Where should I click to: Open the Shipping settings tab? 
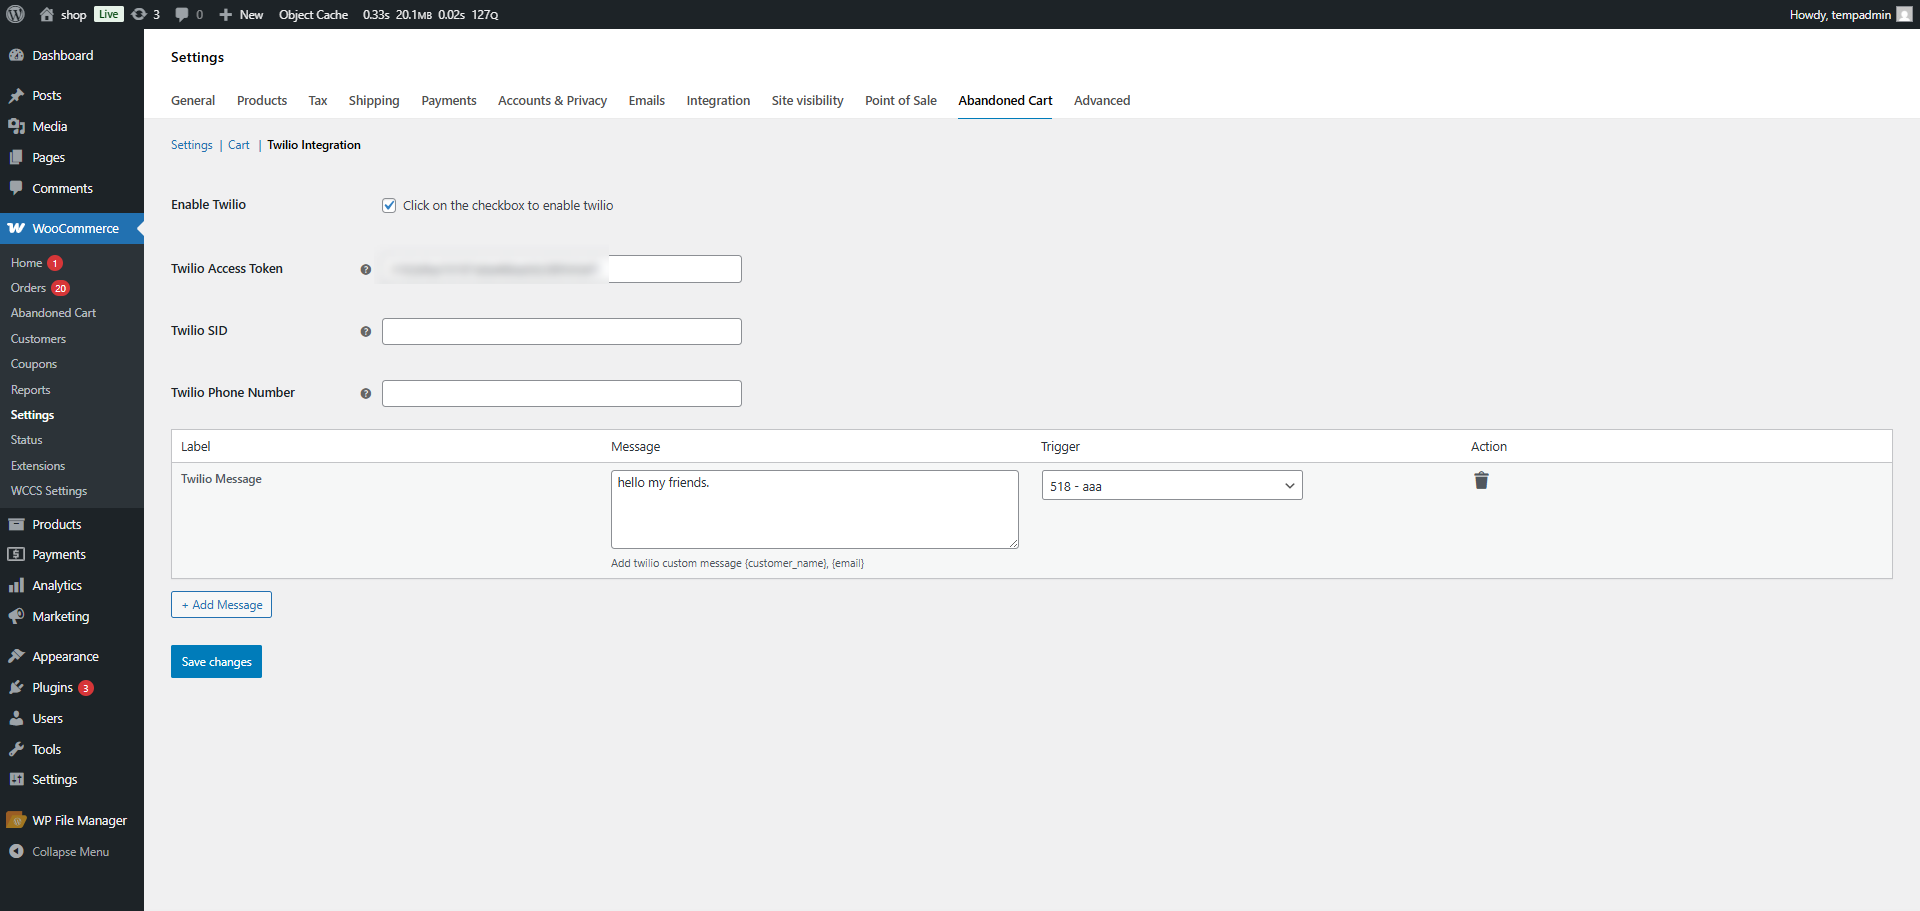(374, 100)
